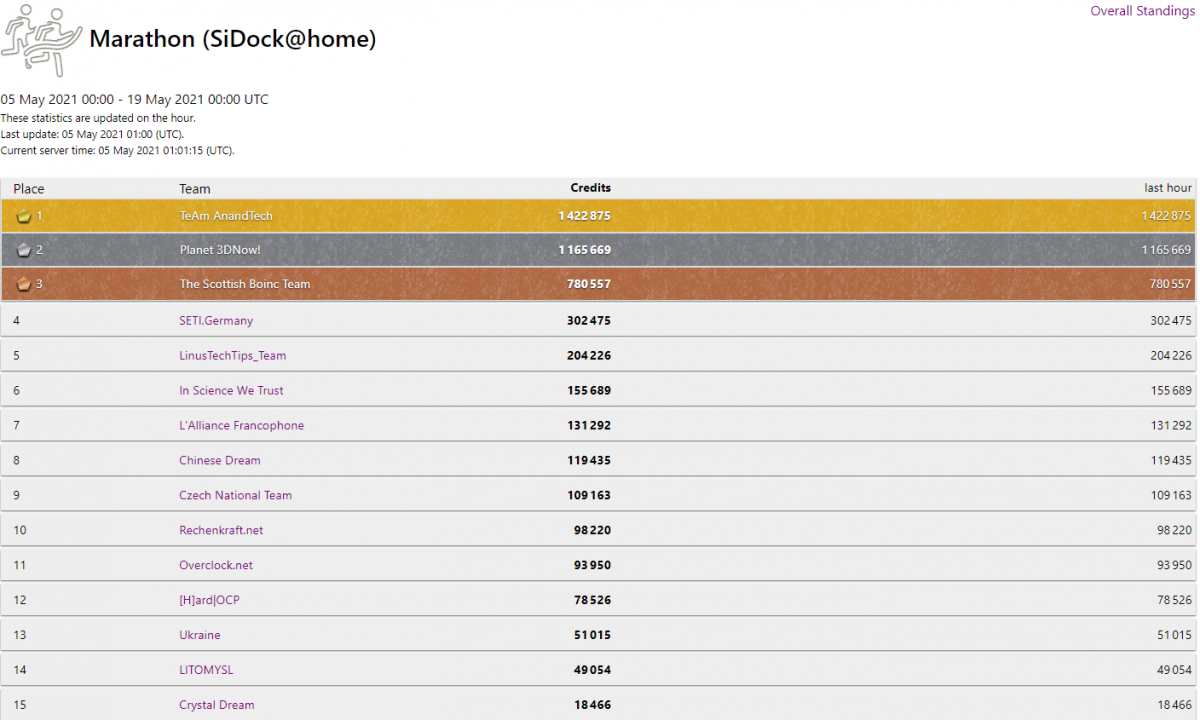The image size is (1200, 720).
Task: Click the place number 12 cell
Action: [x=20, y=601]
